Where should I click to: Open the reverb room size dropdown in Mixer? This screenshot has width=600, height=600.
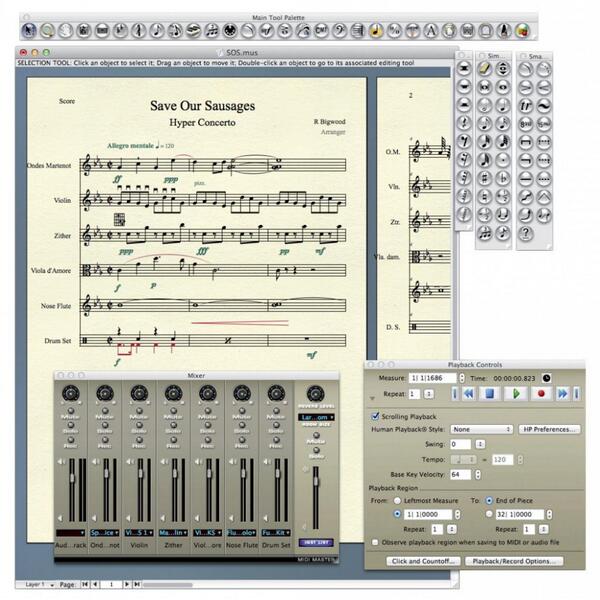tap(316, 417)
